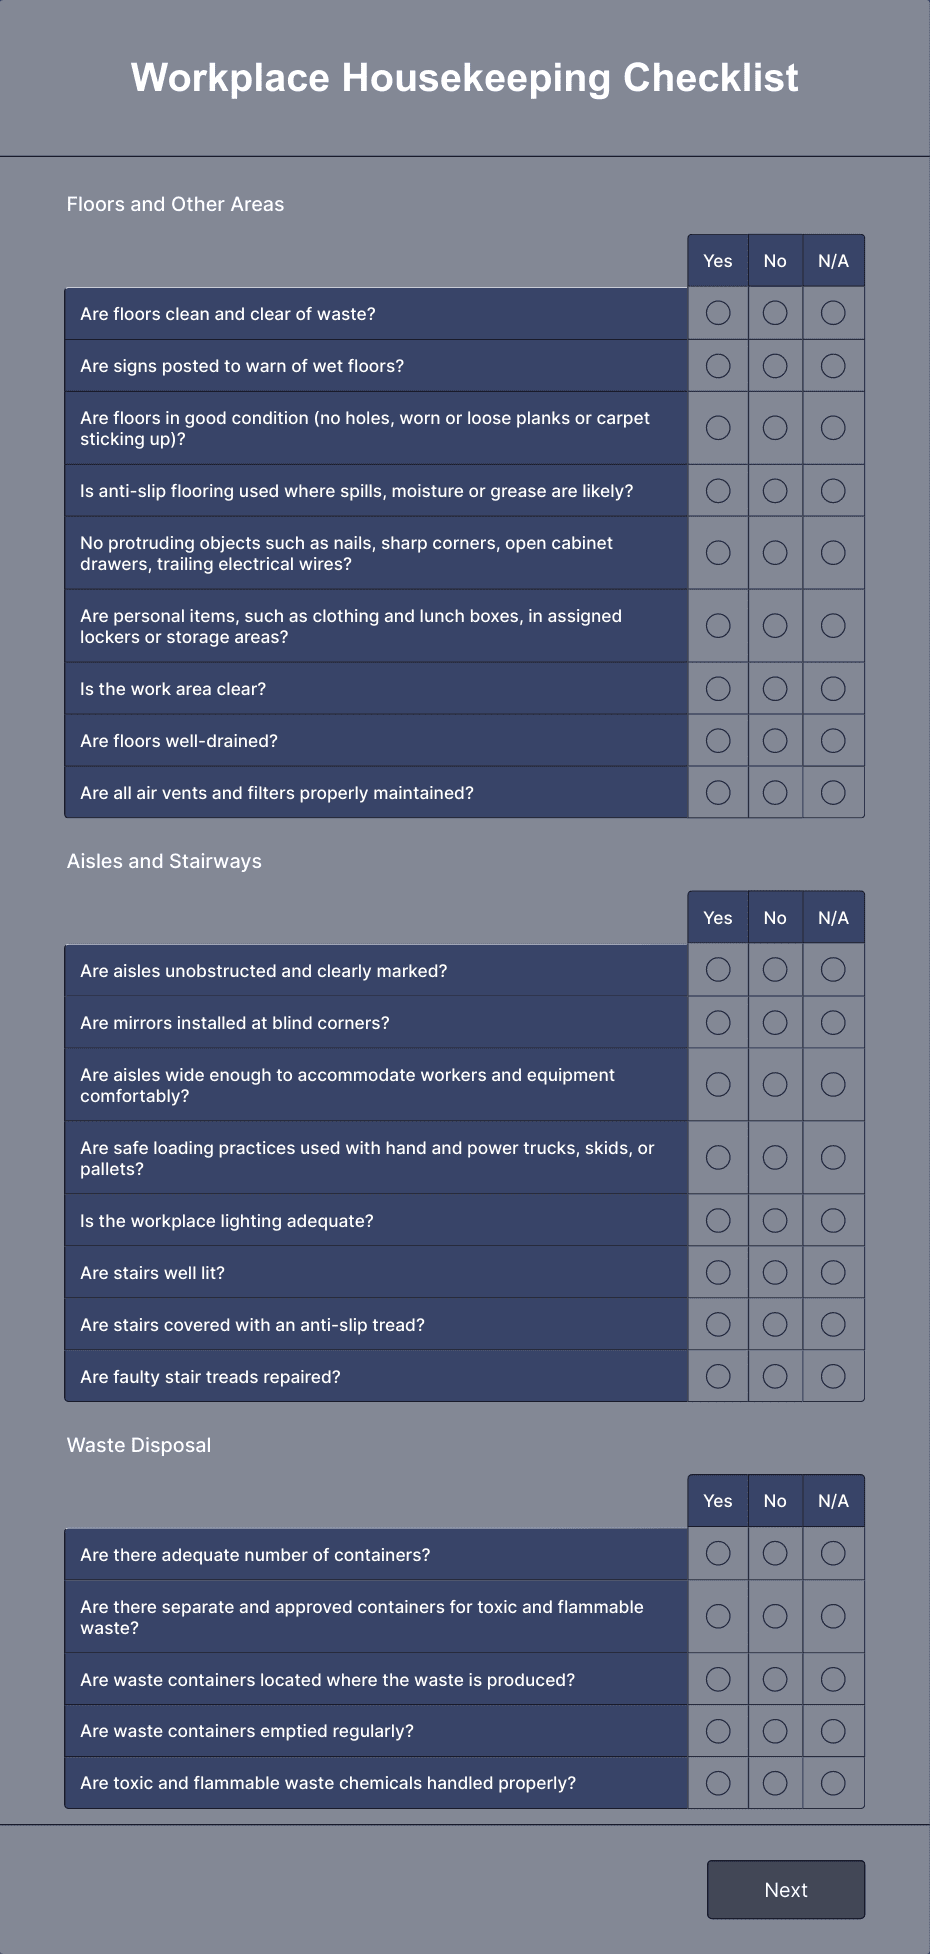Select Yes for anti-slip flooring question
The width and height of the screenshot is (930, 1954).
717,490
